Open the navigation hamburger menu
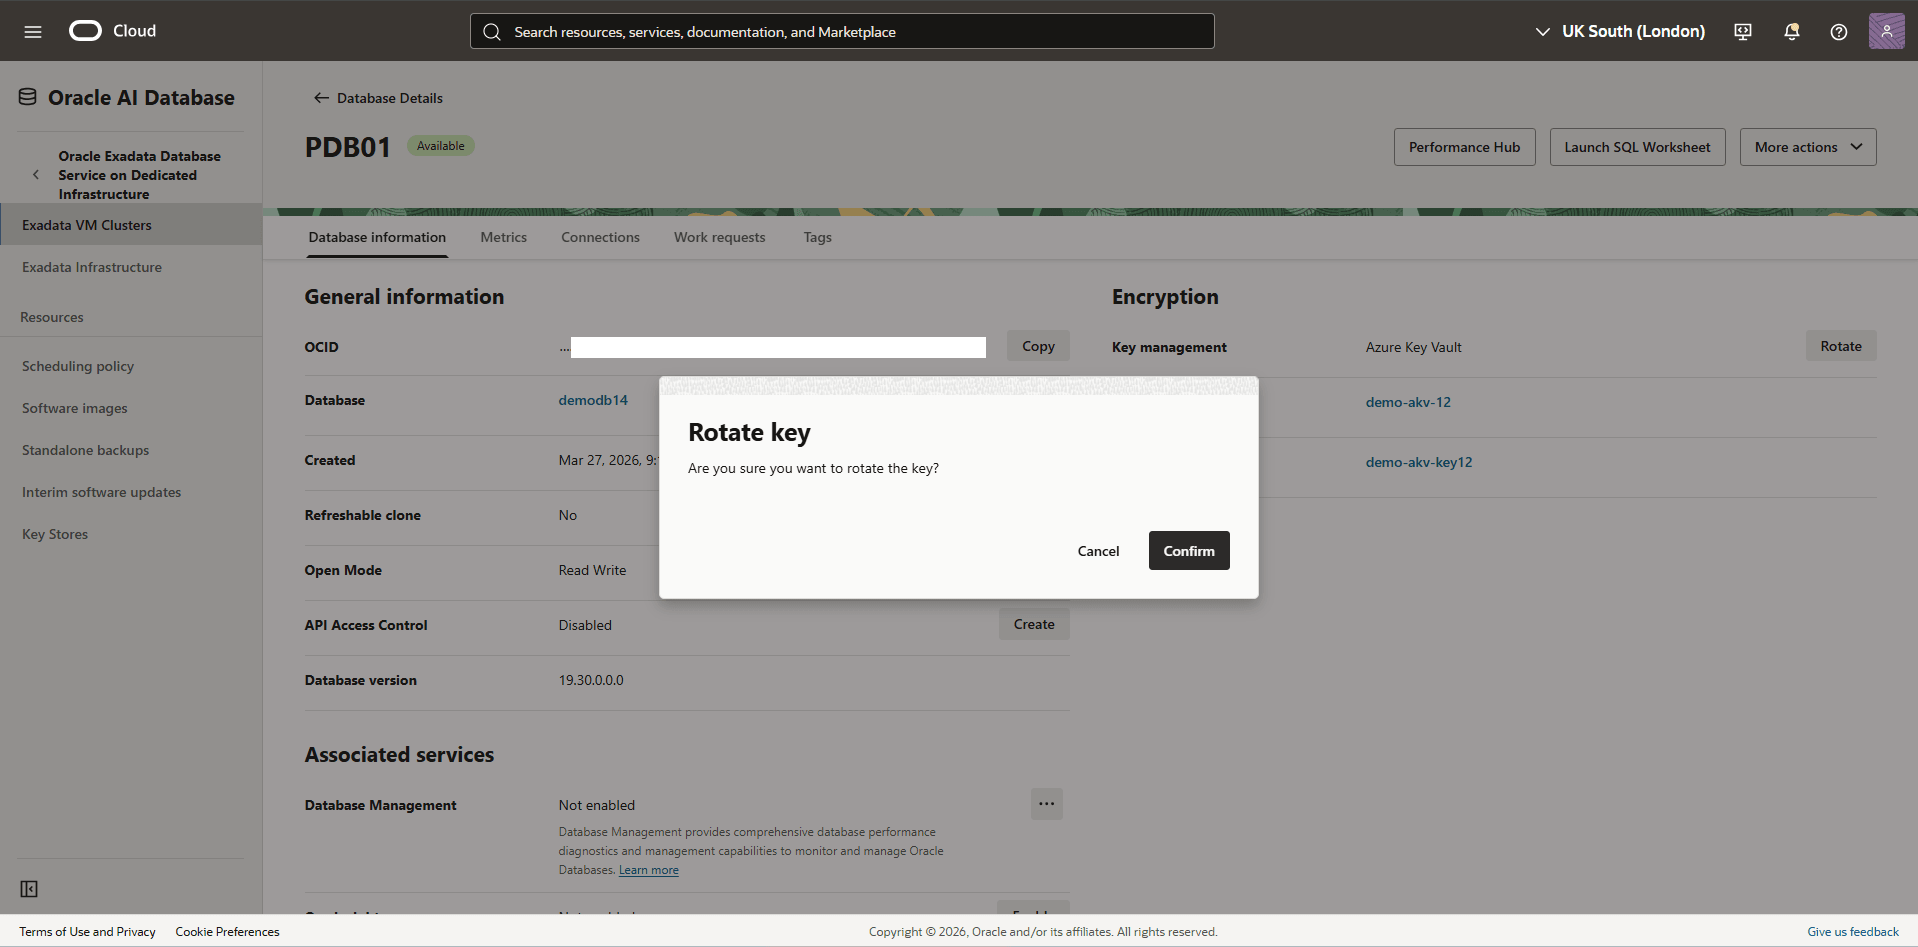This screenshot has width=1918, height=947. coord(33,31)
